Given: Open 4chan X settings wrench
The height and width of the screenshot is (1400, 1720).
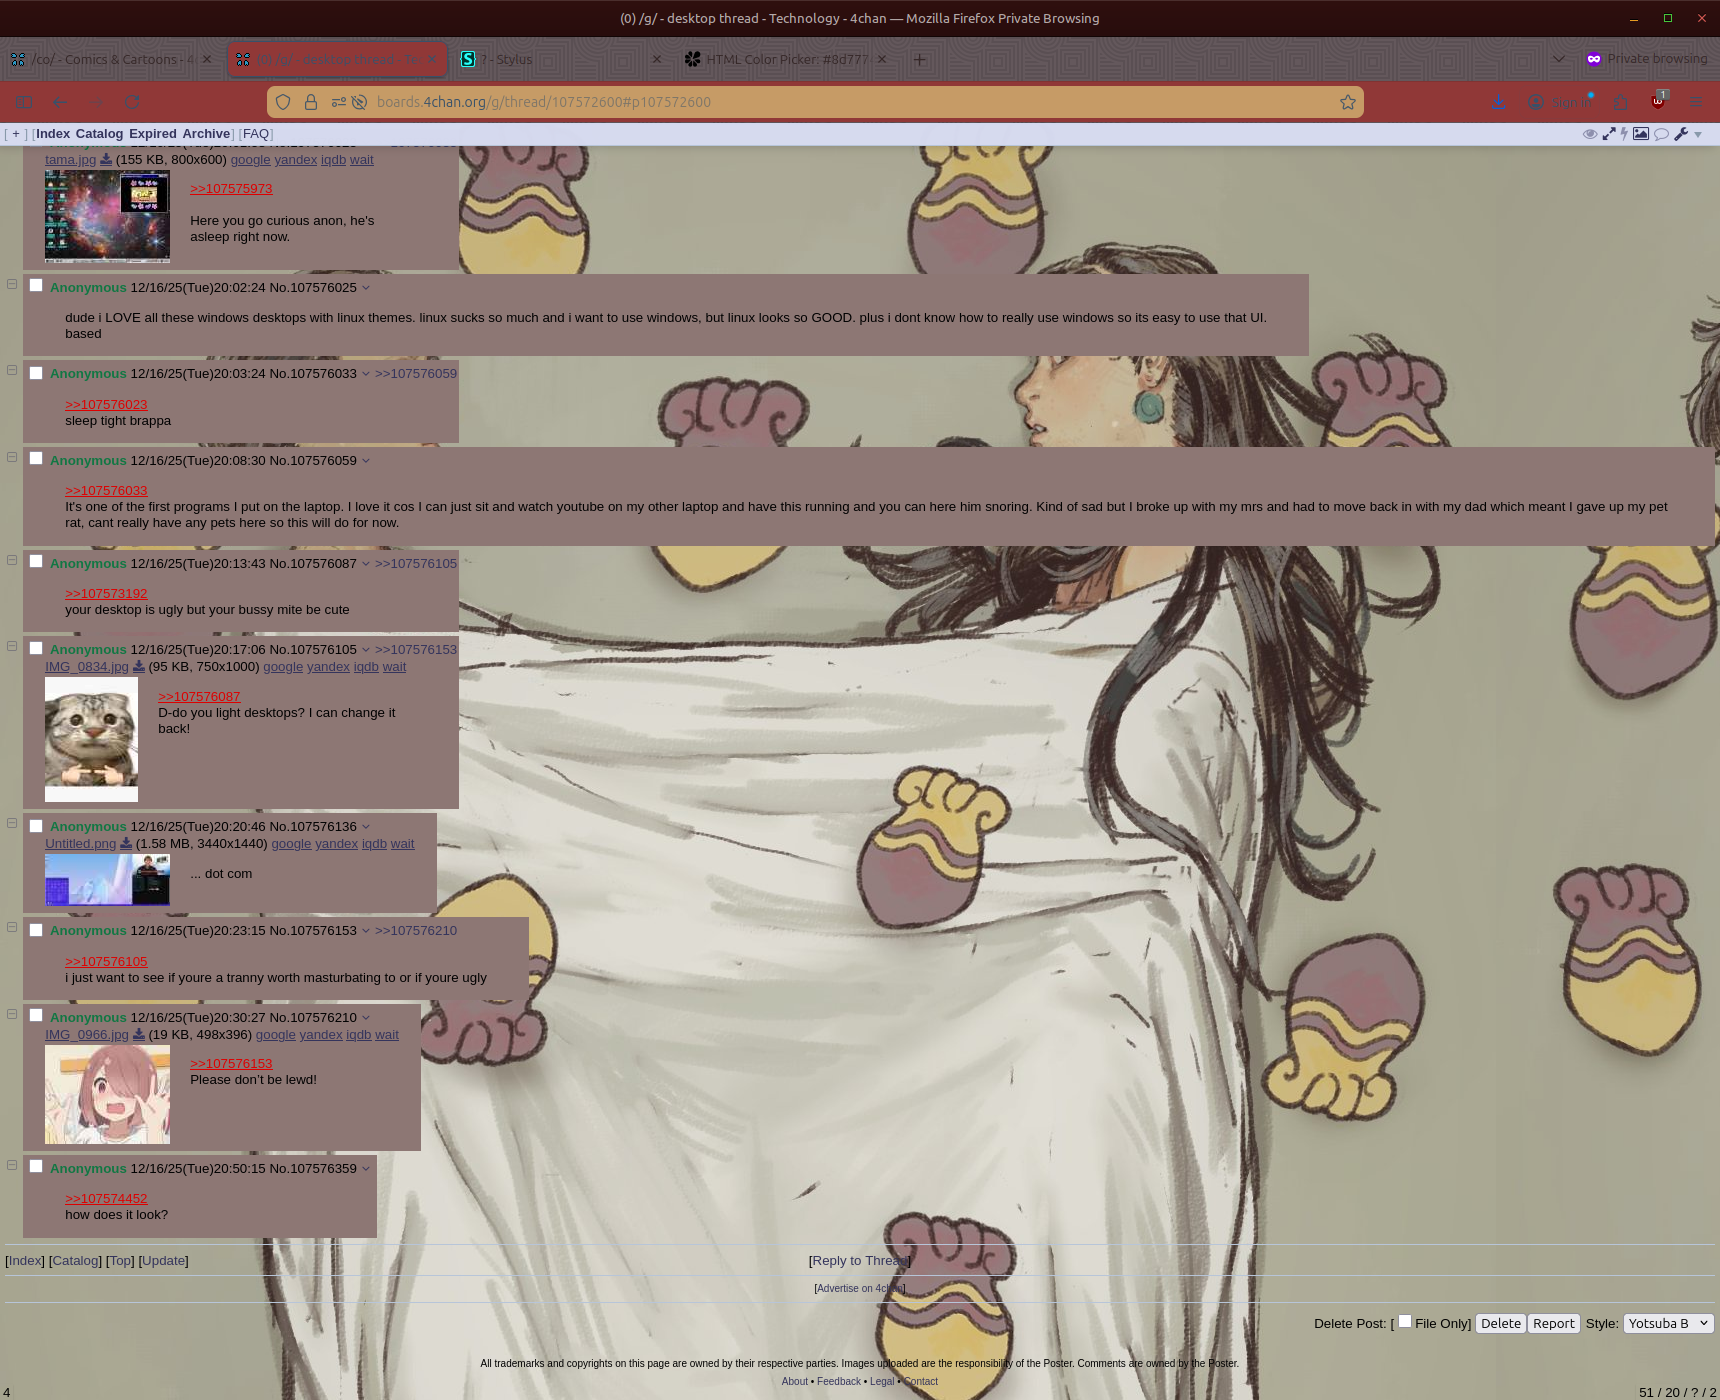Looking at the screenshot, I should pyautogui.click(x=1681, y=134).
